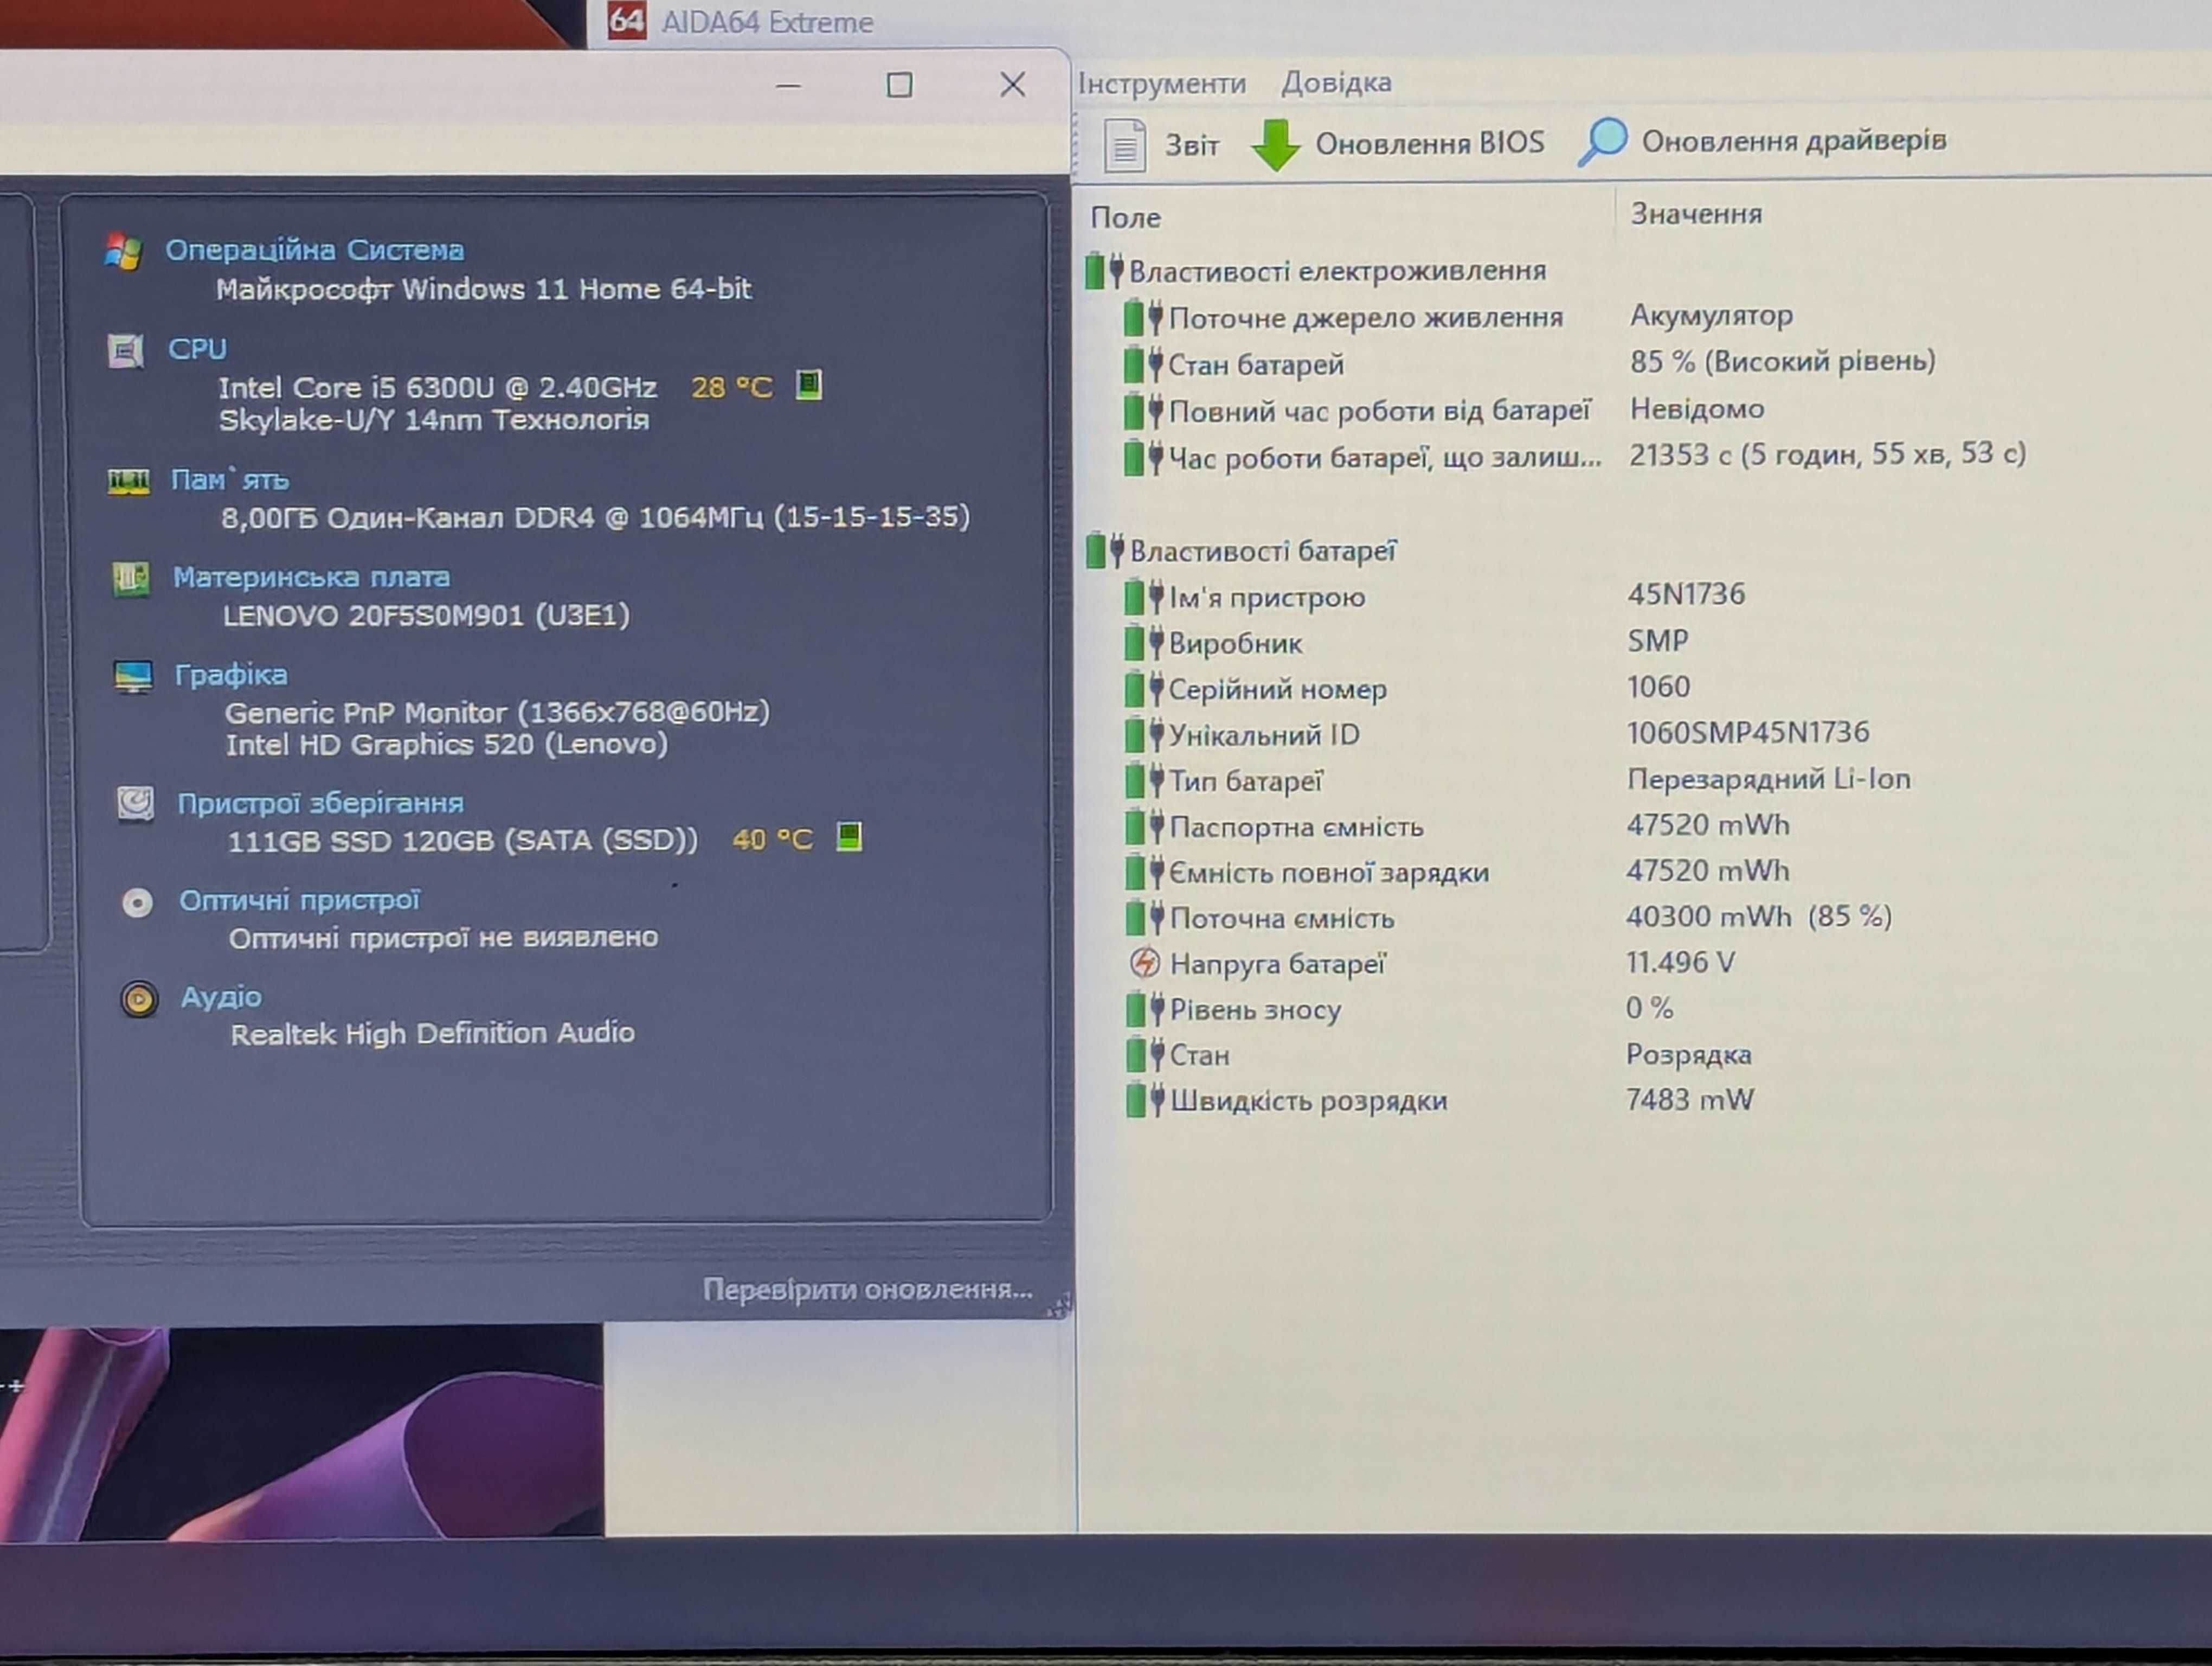Minimize the front system info window

(x=788, y=86)
